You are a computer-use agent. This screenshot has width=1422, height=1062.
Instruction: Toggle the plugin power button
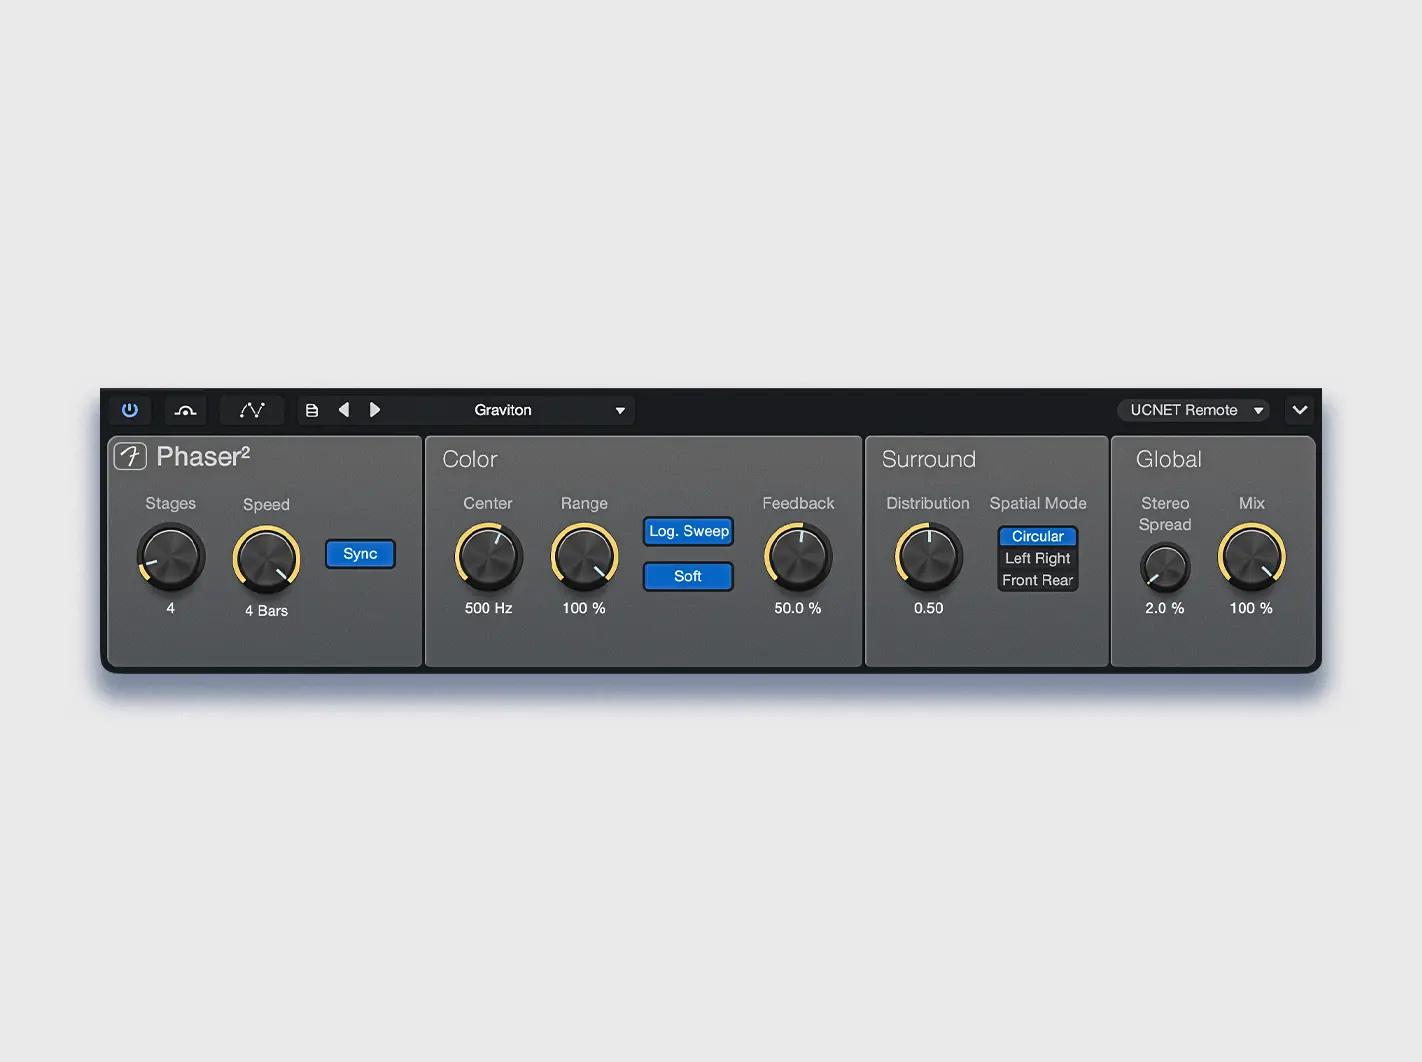[x=130, y=410]
